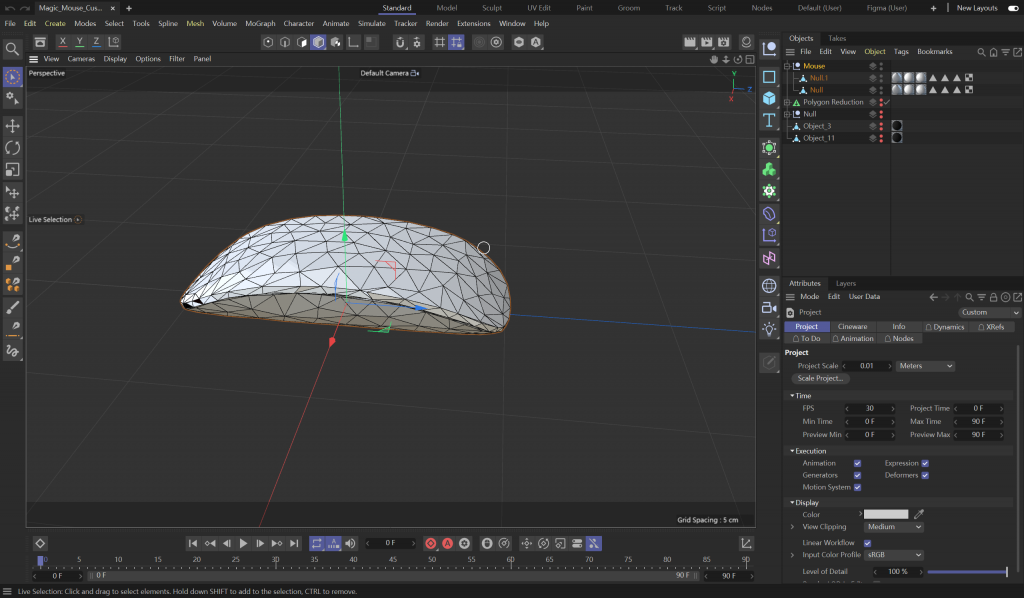Click the Display Color swatch
The image size is (1024, 598).
point(886,514)
